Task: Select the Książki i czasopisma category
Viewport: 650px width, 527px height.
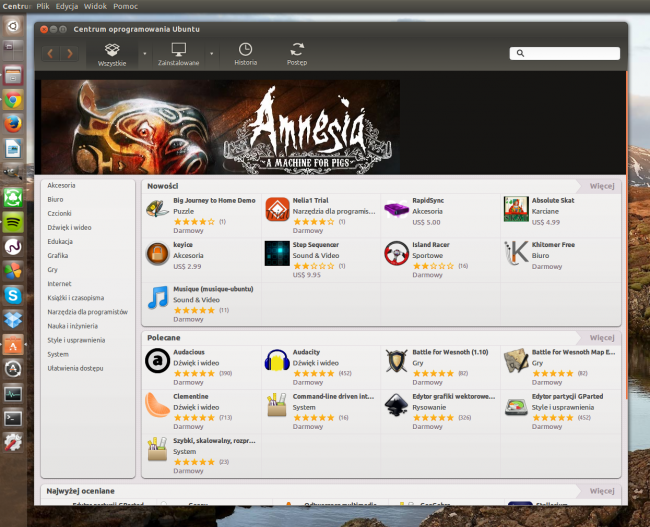Action: (75, 298)
